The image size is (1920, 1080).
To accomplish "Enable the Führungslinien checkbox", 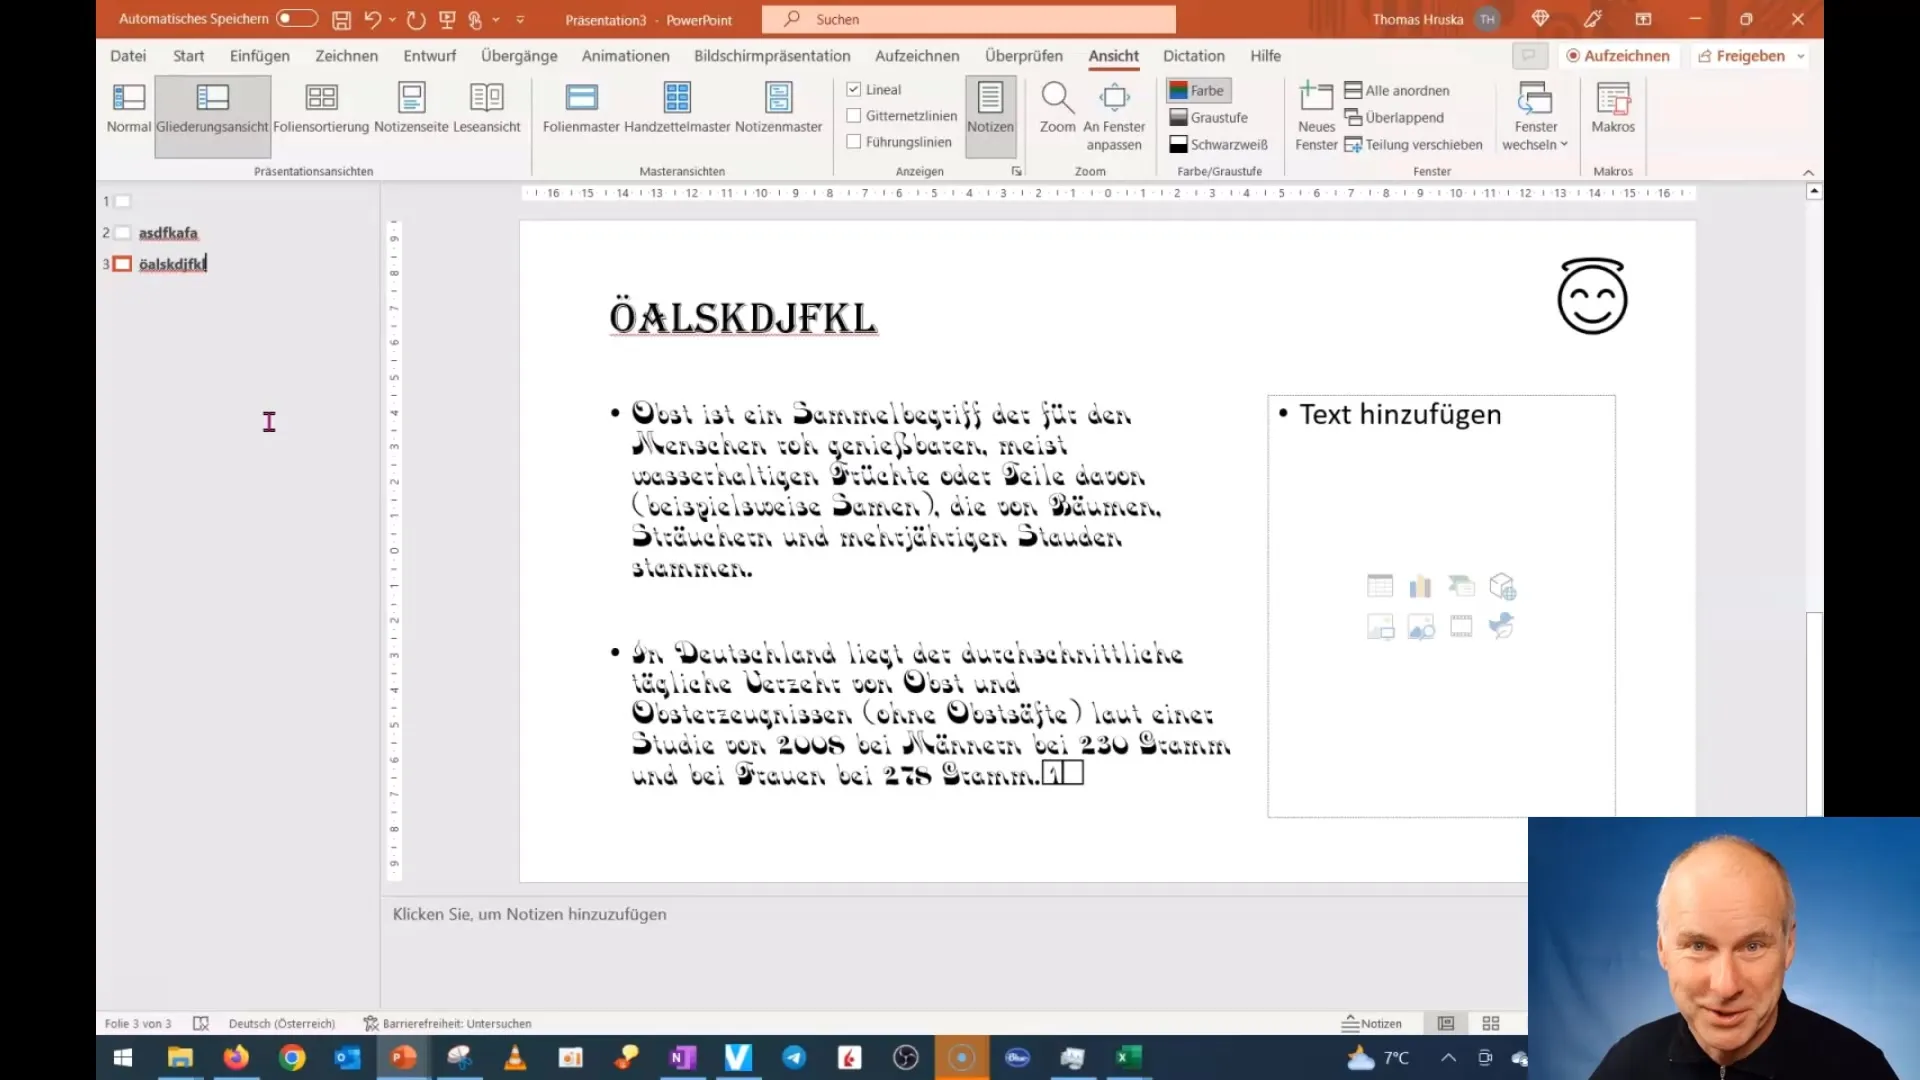I will (x=855, y=142).
